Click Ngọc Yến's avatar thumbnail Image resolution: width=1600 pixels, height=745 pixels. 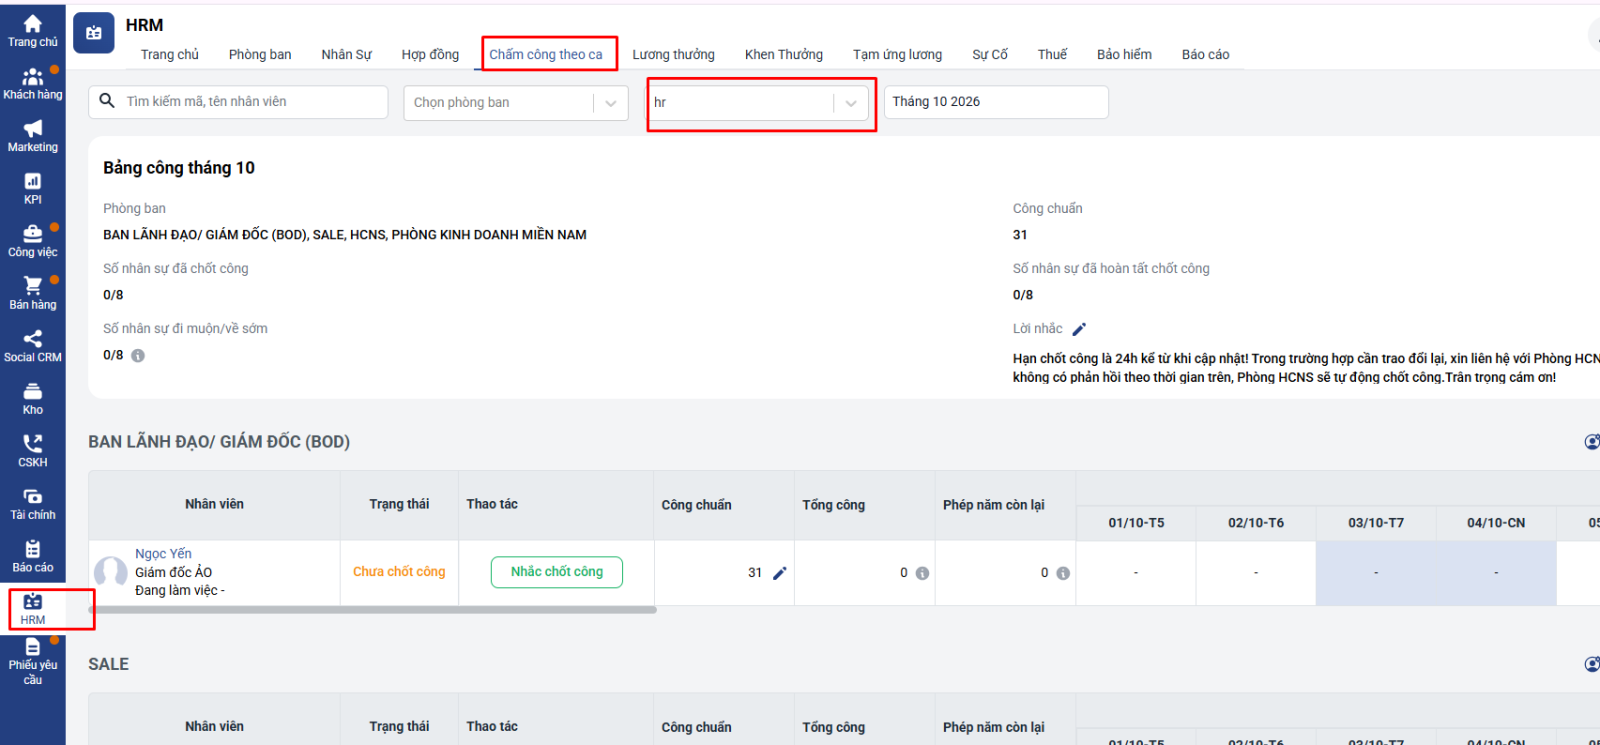[x=110, y=572]
